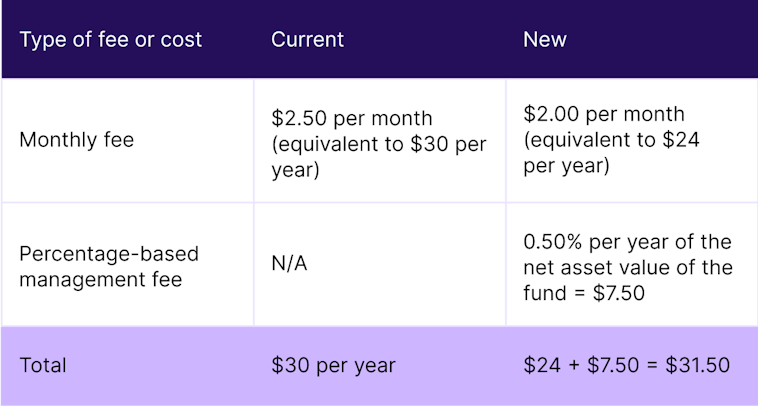
Task: Select the "Current" column header
Action: click(x=307, y=40)
